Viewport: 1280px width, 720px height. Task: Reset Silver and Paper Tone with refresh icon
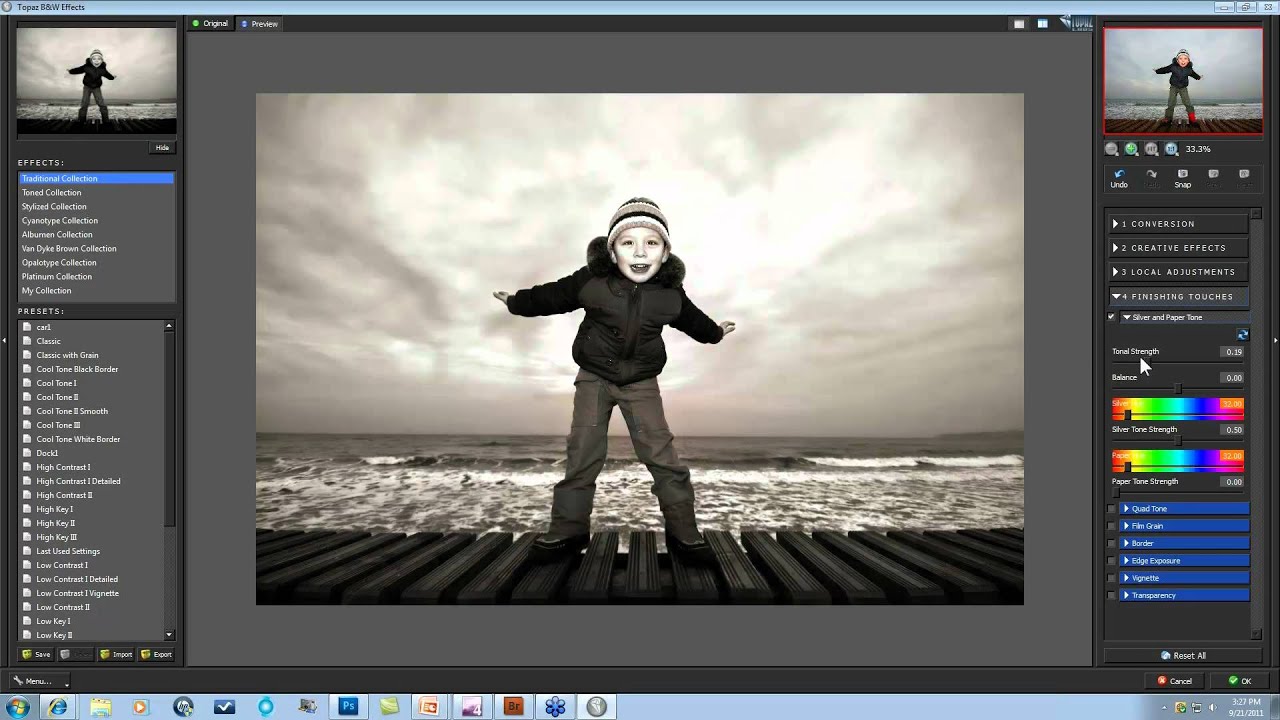pos(1243,335)
